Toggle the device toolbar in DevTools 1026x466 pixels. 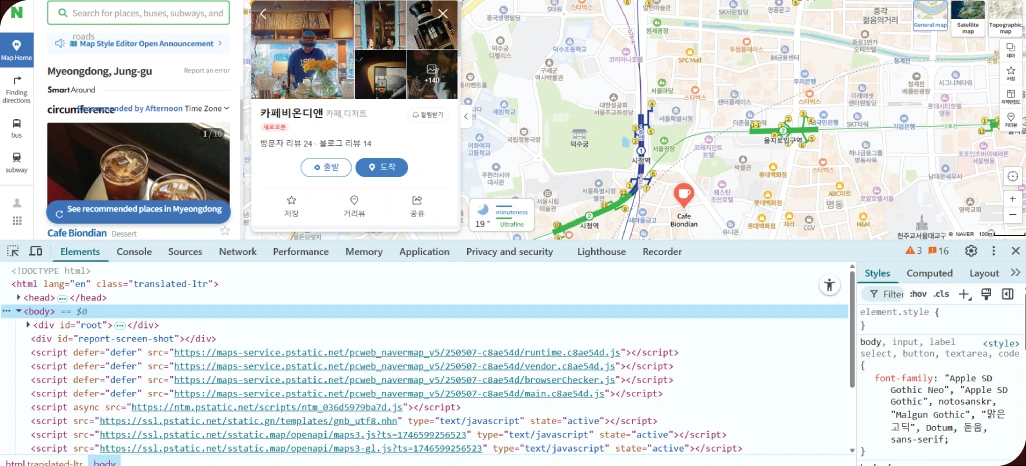[36, 251]
